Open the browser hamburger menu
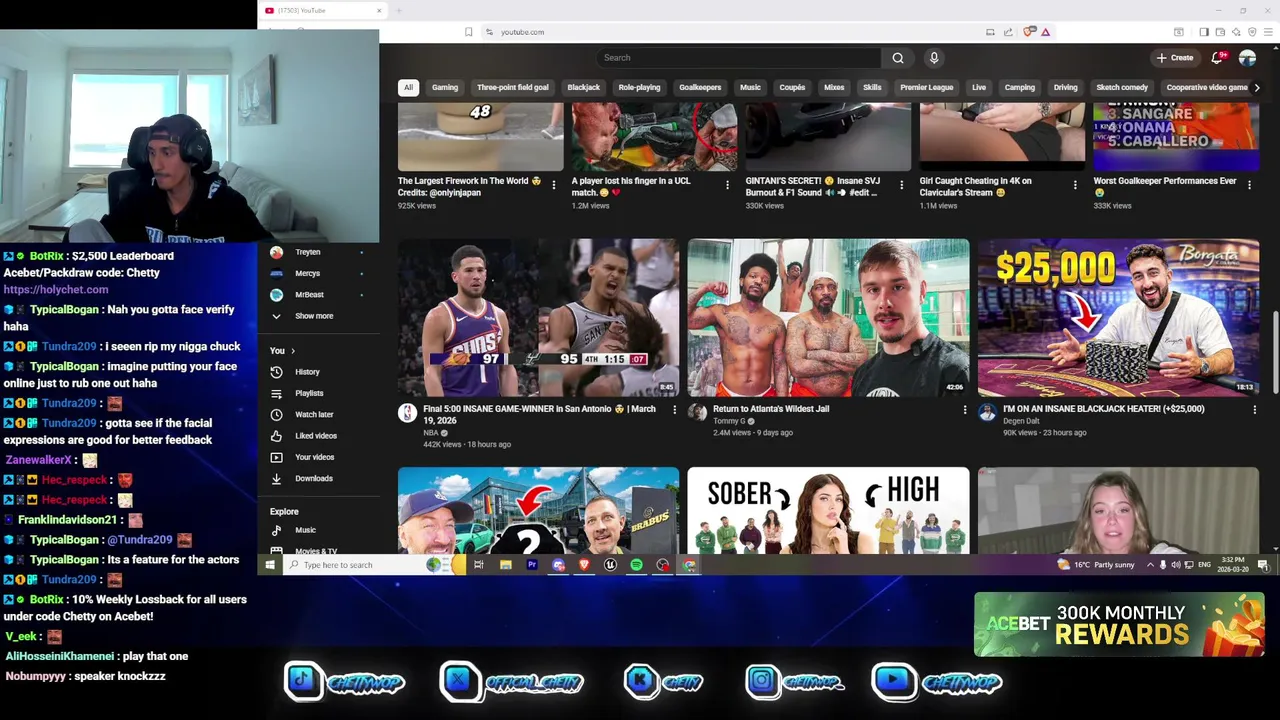 (x=1268, y=32)
